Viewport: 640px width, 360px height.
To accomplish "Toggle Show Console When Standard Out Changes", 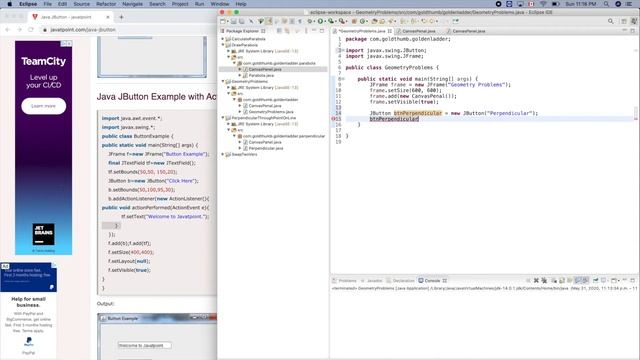I will (578, 280).
